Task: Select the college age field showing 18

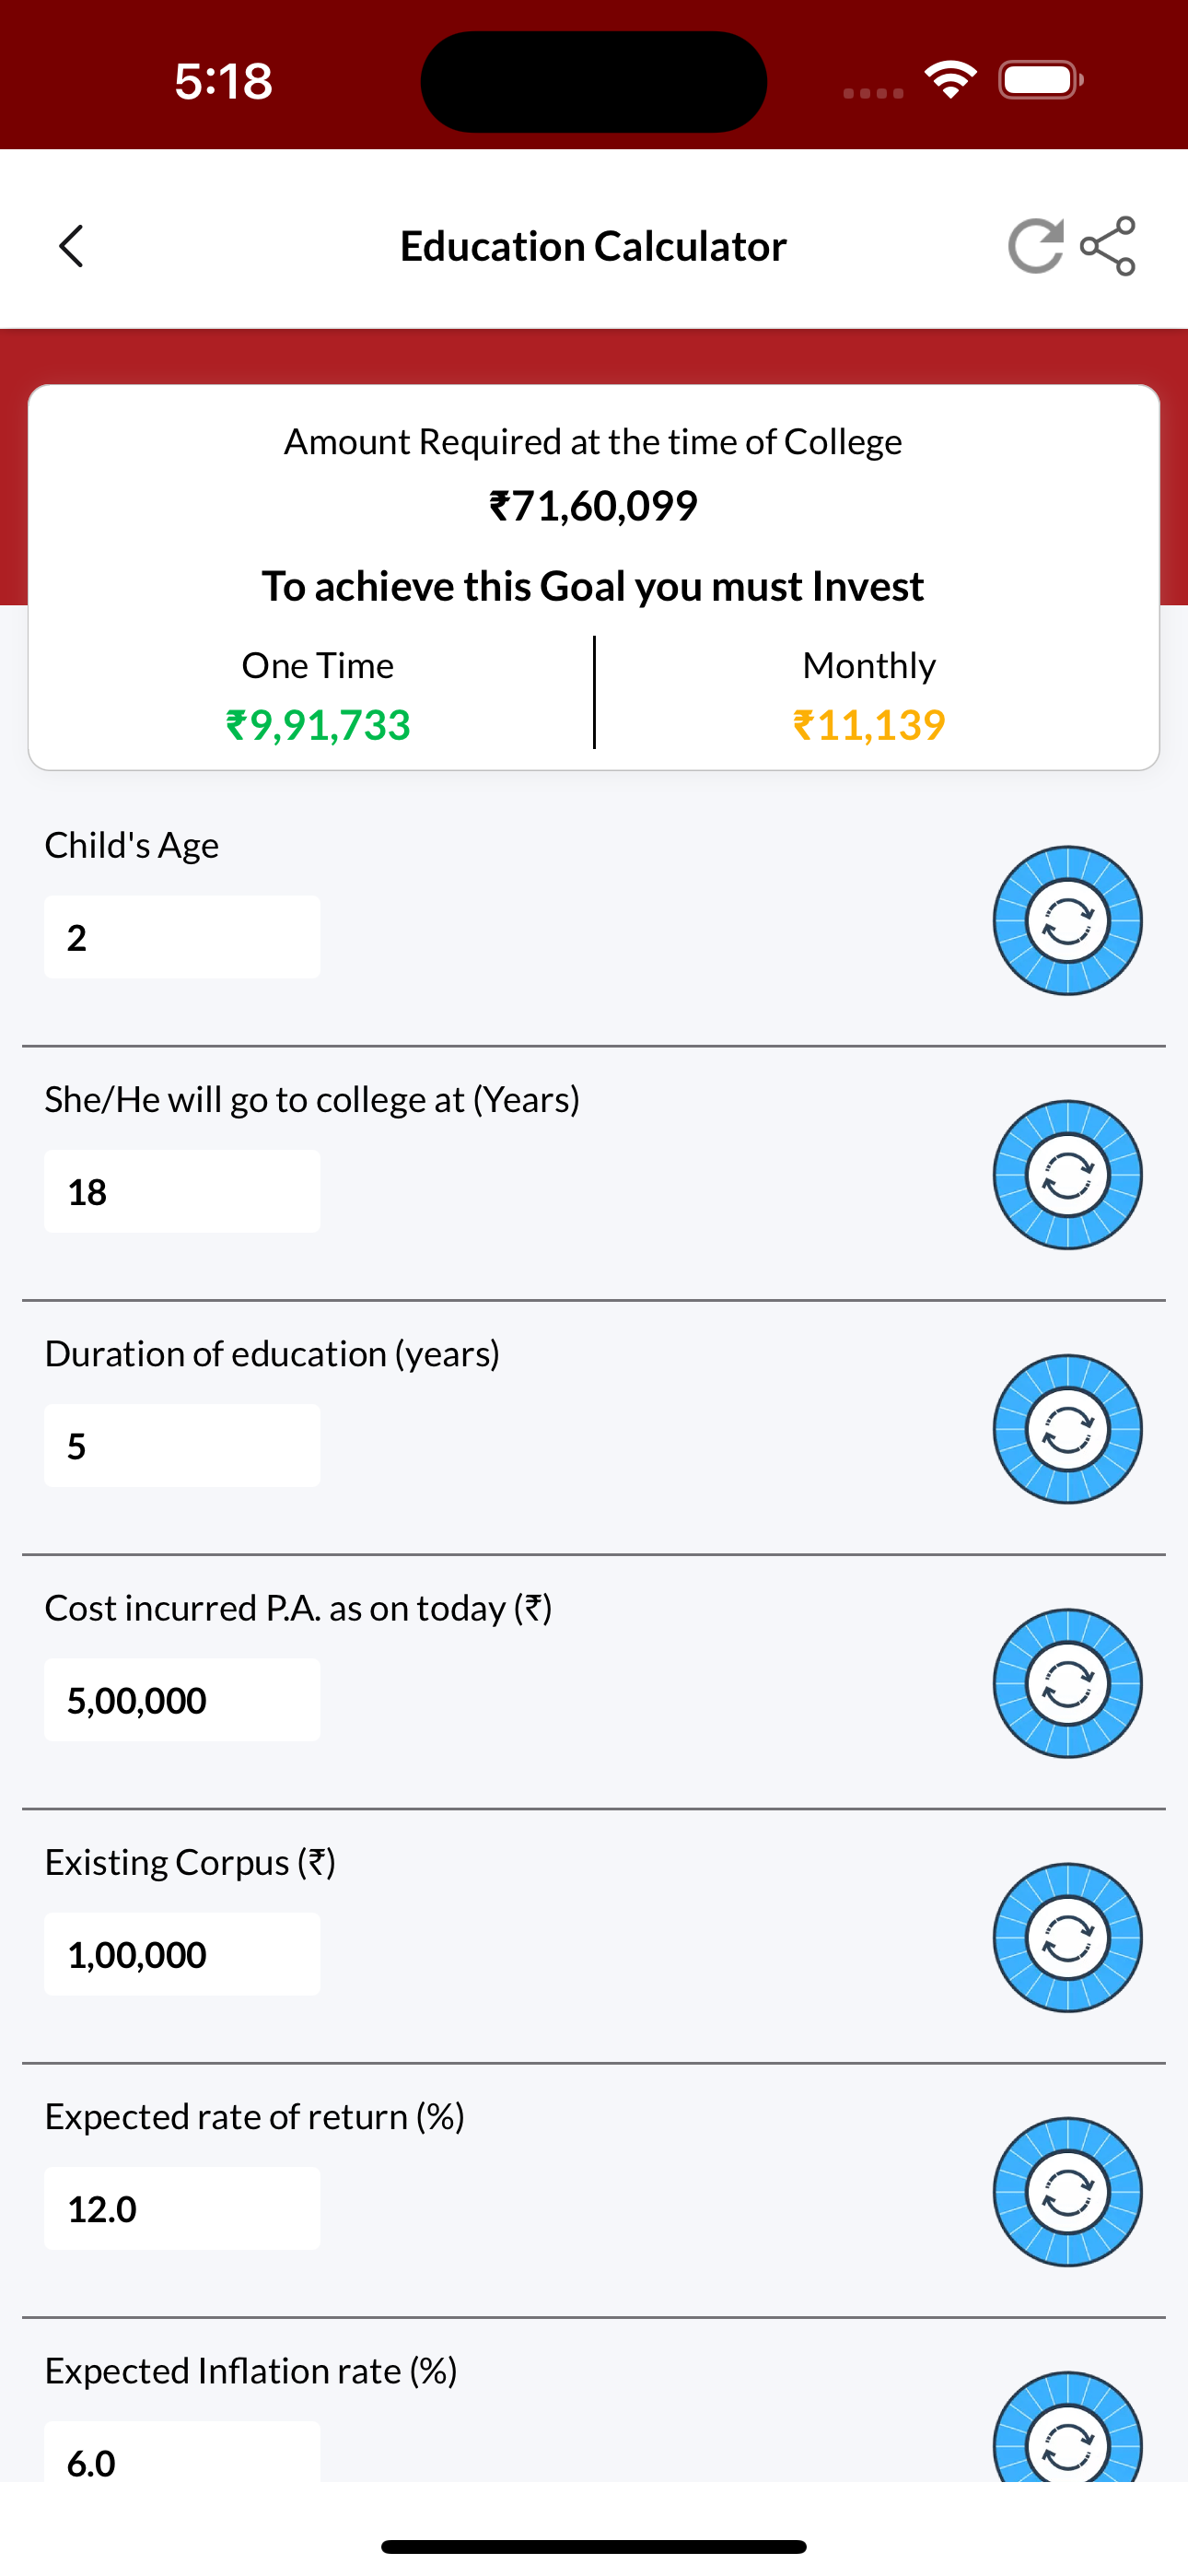Action: point(182,1191)
